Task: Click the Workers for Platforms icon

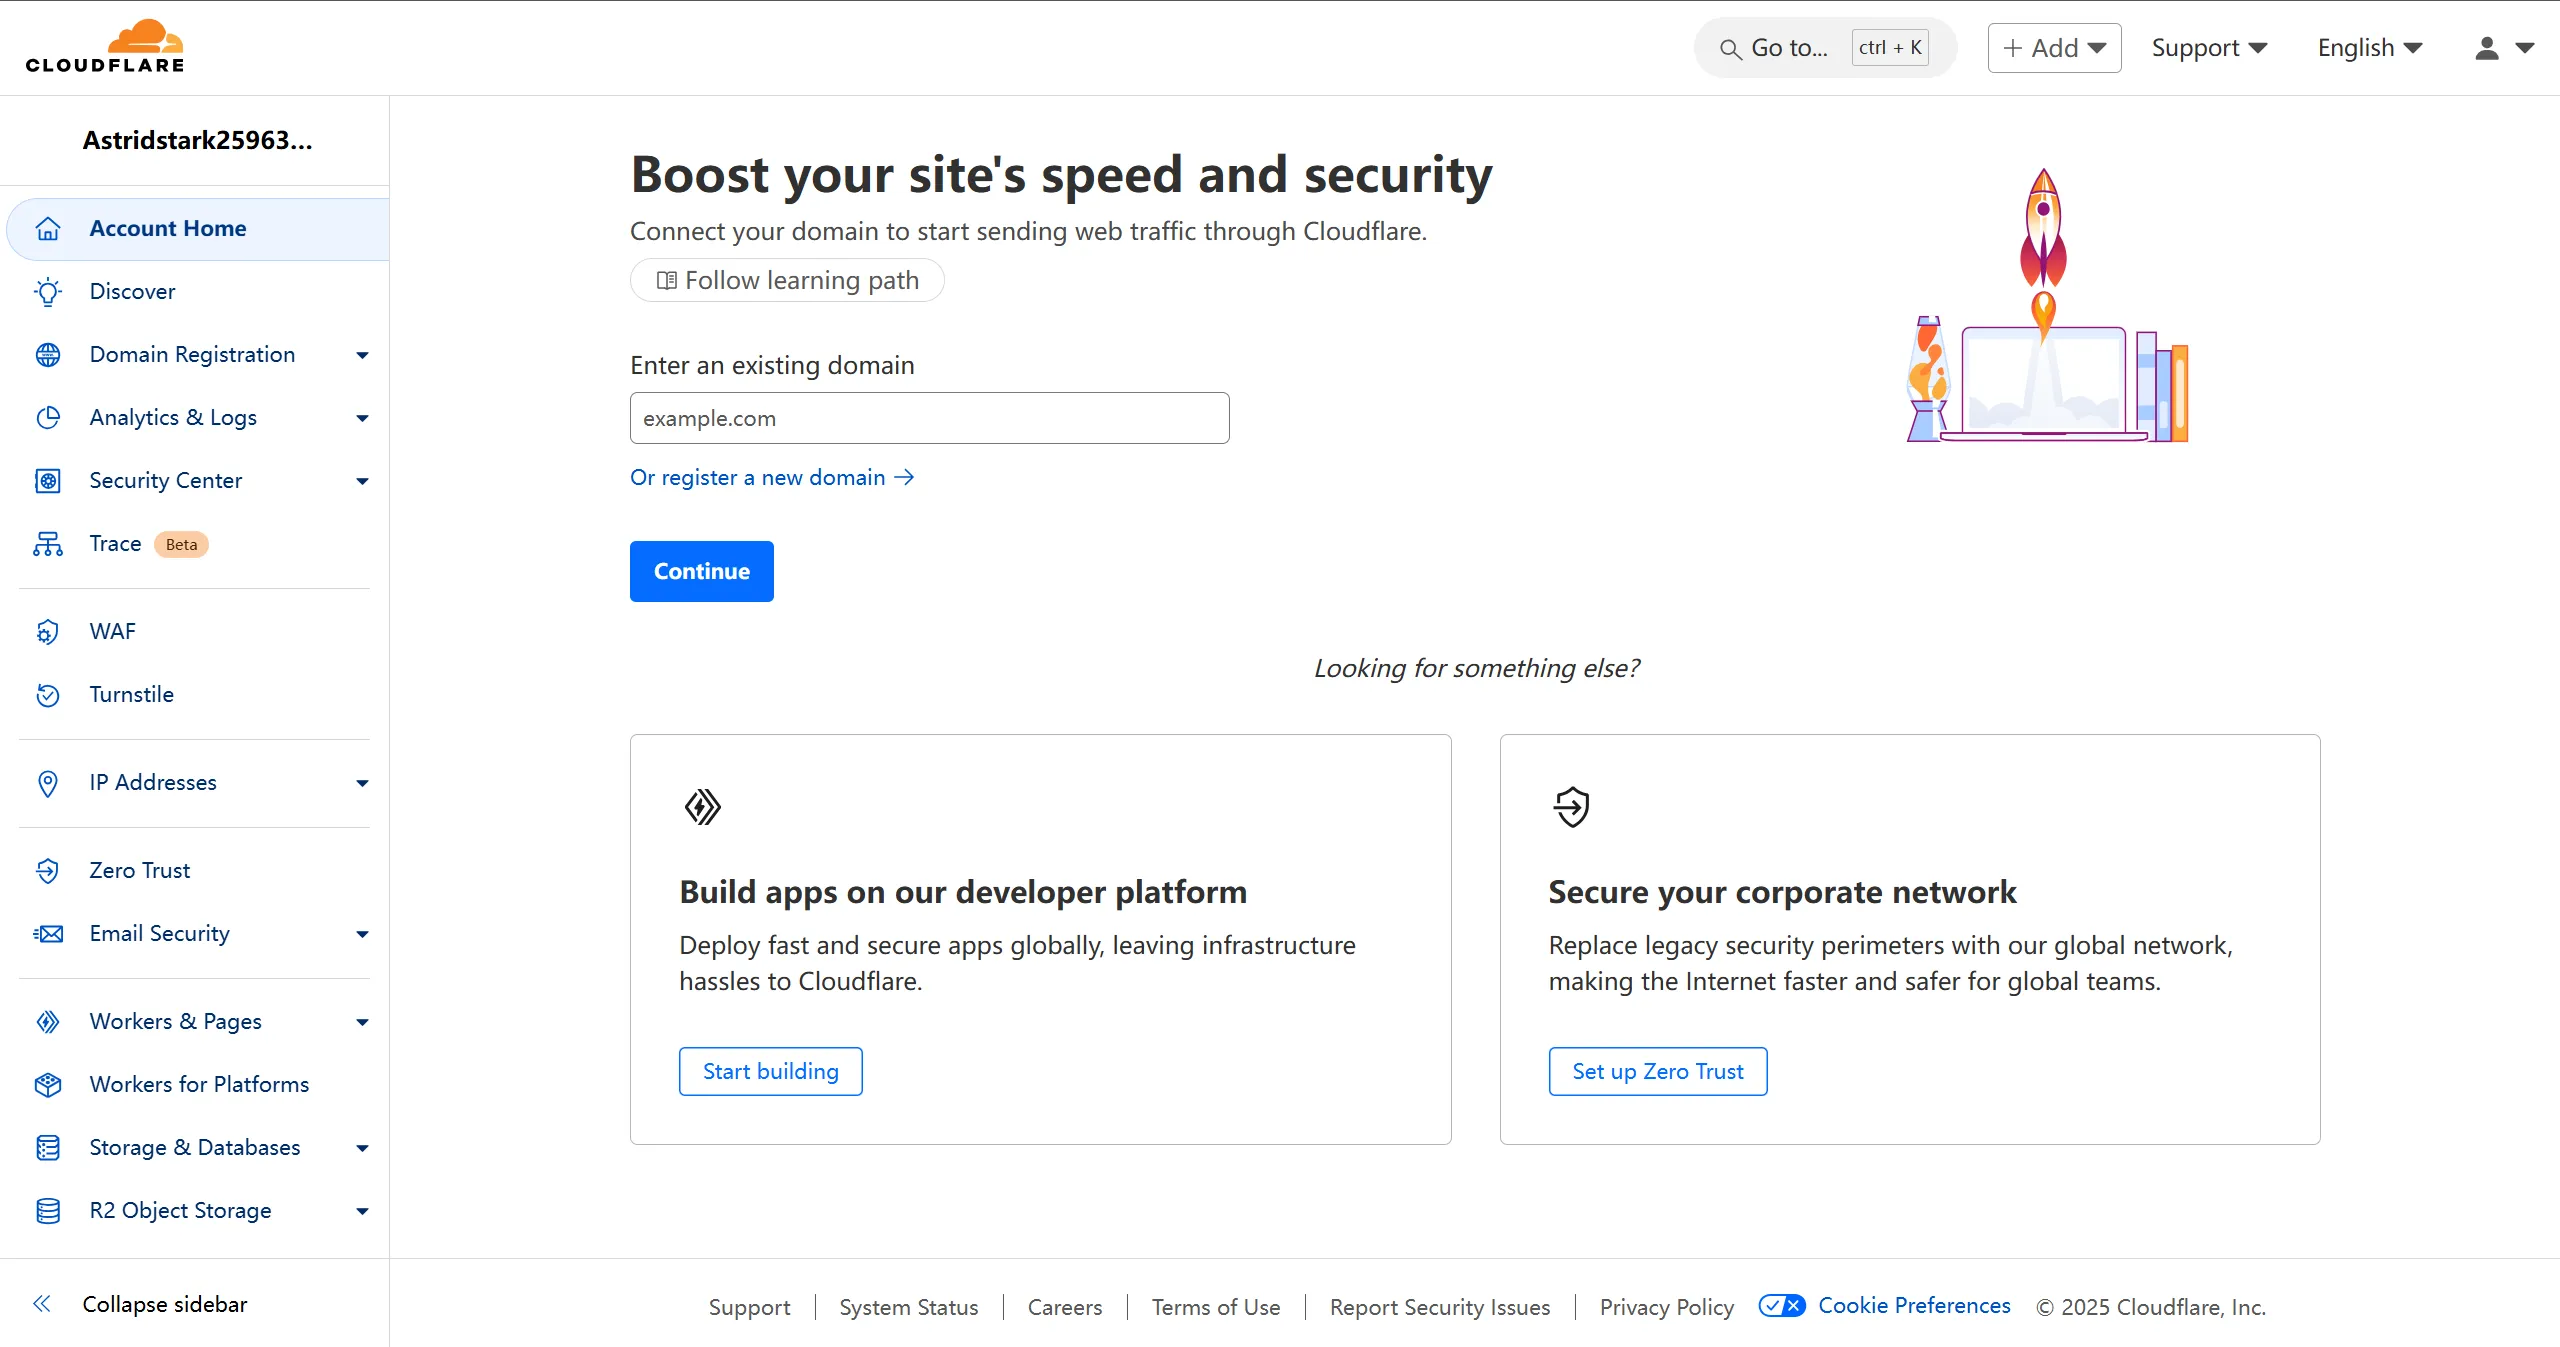Action: 47,1085
